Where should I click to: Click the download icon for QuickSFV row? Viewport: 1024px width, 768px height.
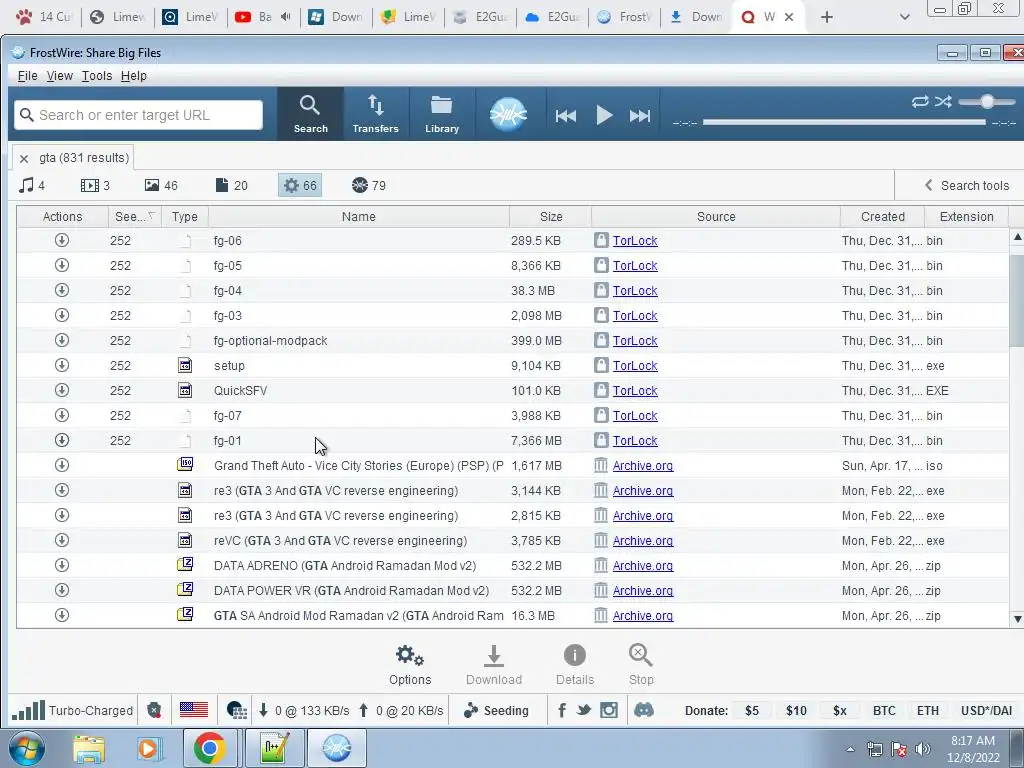click(62, 390)
